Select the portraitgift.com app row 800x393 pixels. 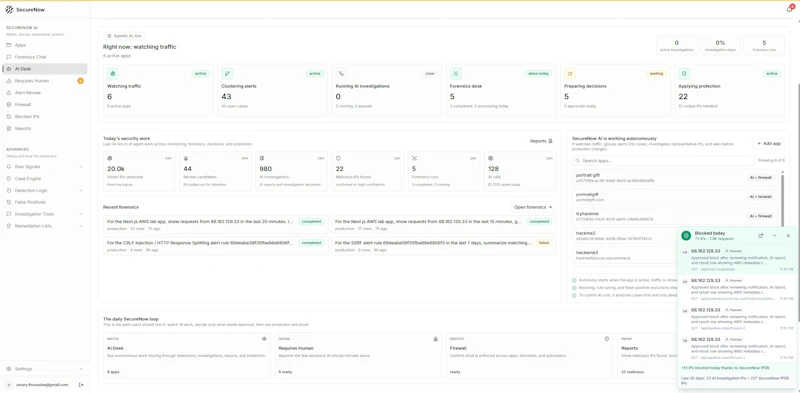(676, 197)
